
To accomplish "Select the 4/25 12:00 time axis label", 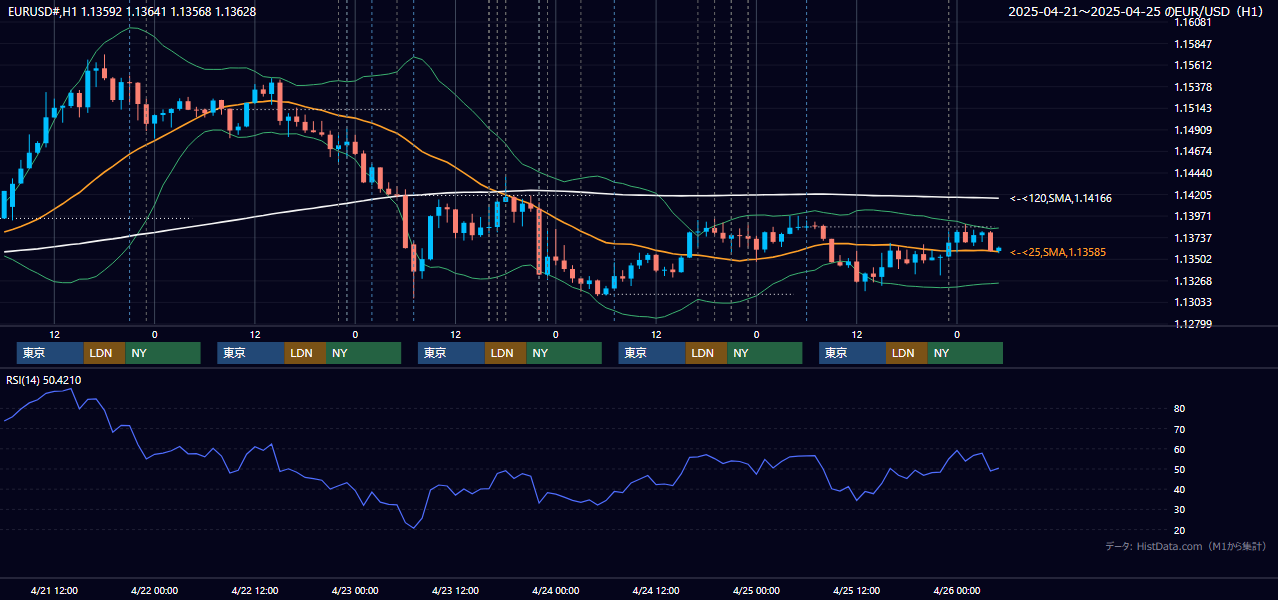I will 857,591.
